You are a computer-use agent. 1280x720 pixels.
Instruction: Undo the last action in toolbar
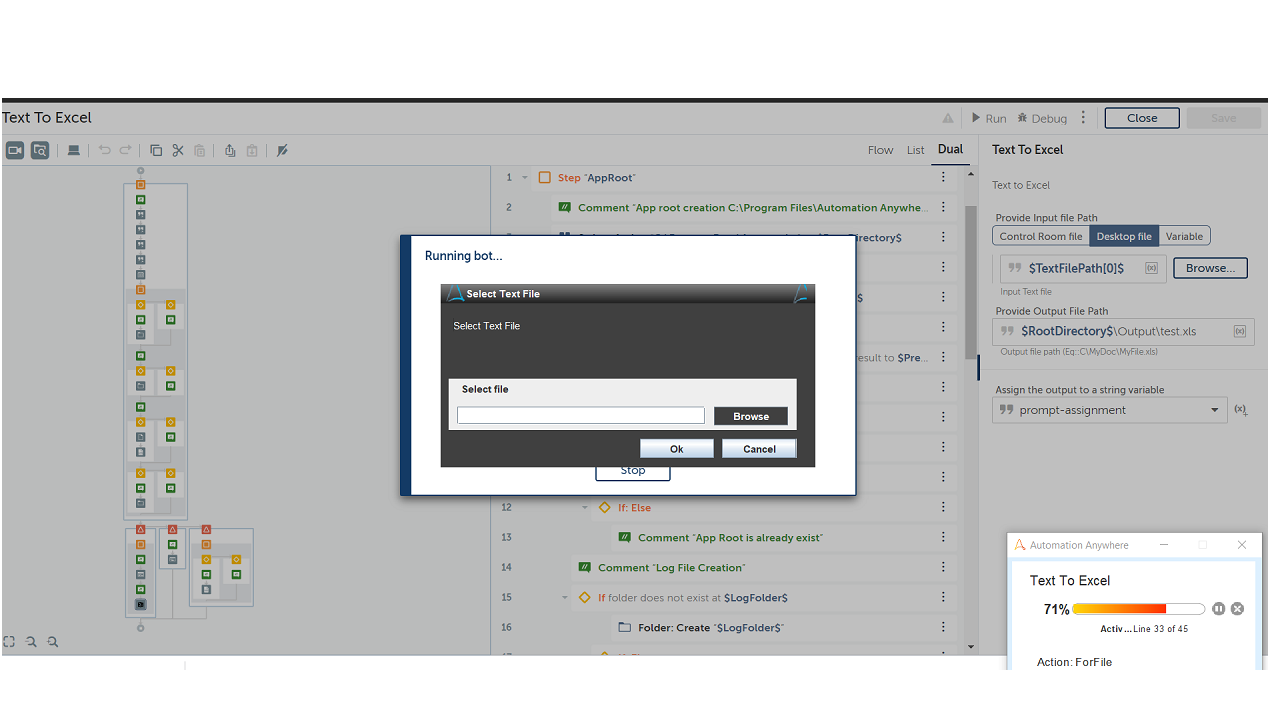point(104,150)
